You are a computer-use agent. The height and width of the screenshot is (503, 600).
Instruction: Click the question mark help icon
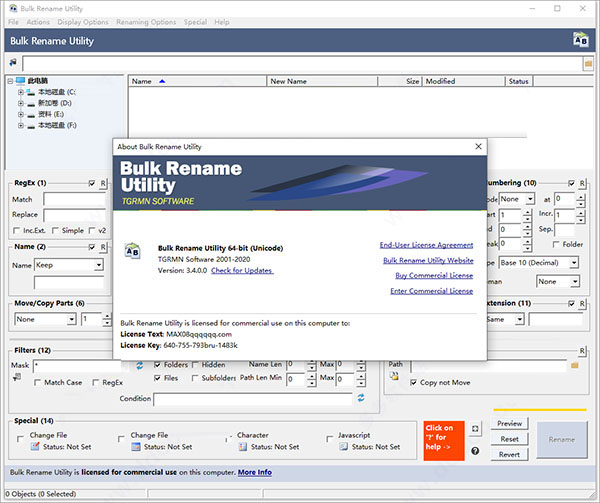click(x=475, y=451)
